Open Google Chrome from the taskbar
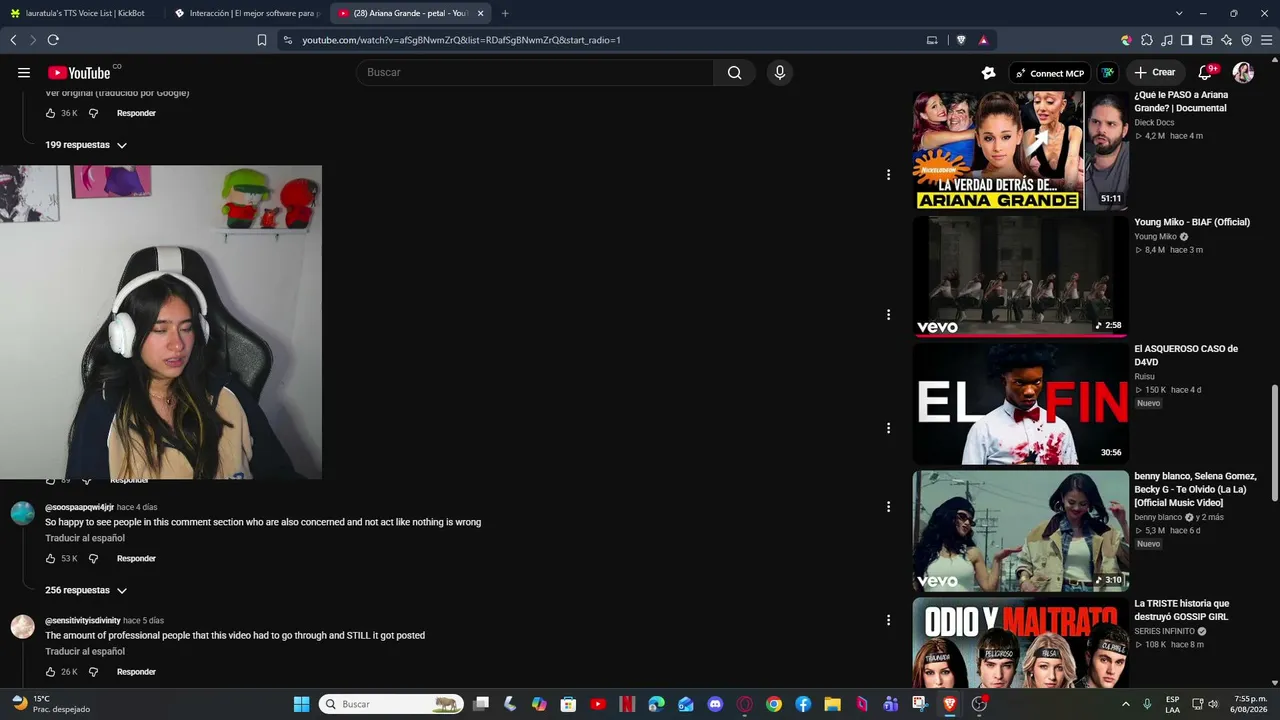Screen dimensions: 1280x720 pyautogui.click(x=774, y=704)
